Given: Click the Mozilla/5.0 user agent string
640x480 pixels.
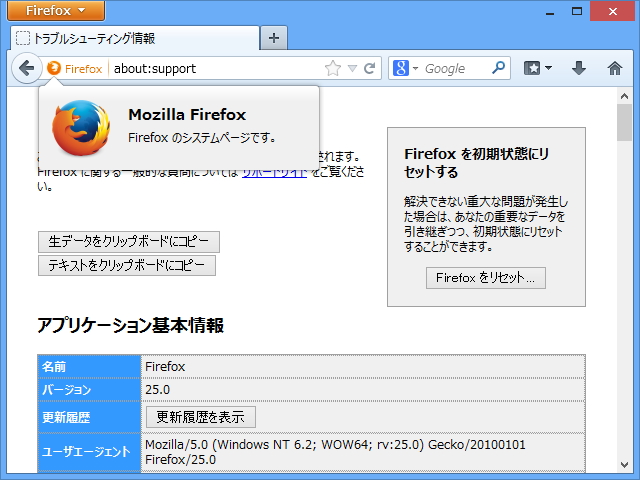Looking at the screenshot, I should pyautogui.click(x=335, y=452).
